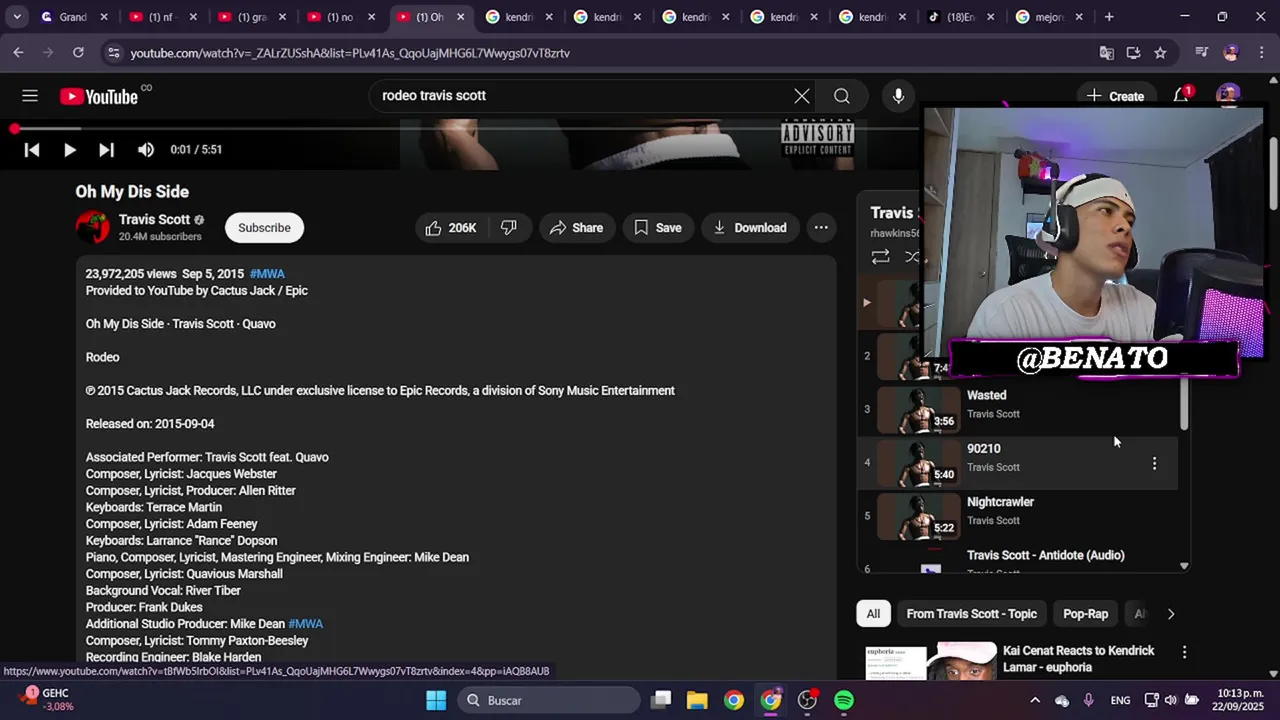The image size is (1280, 720).
Task: Toggle playlist loop button
Action: click(880, 257)
